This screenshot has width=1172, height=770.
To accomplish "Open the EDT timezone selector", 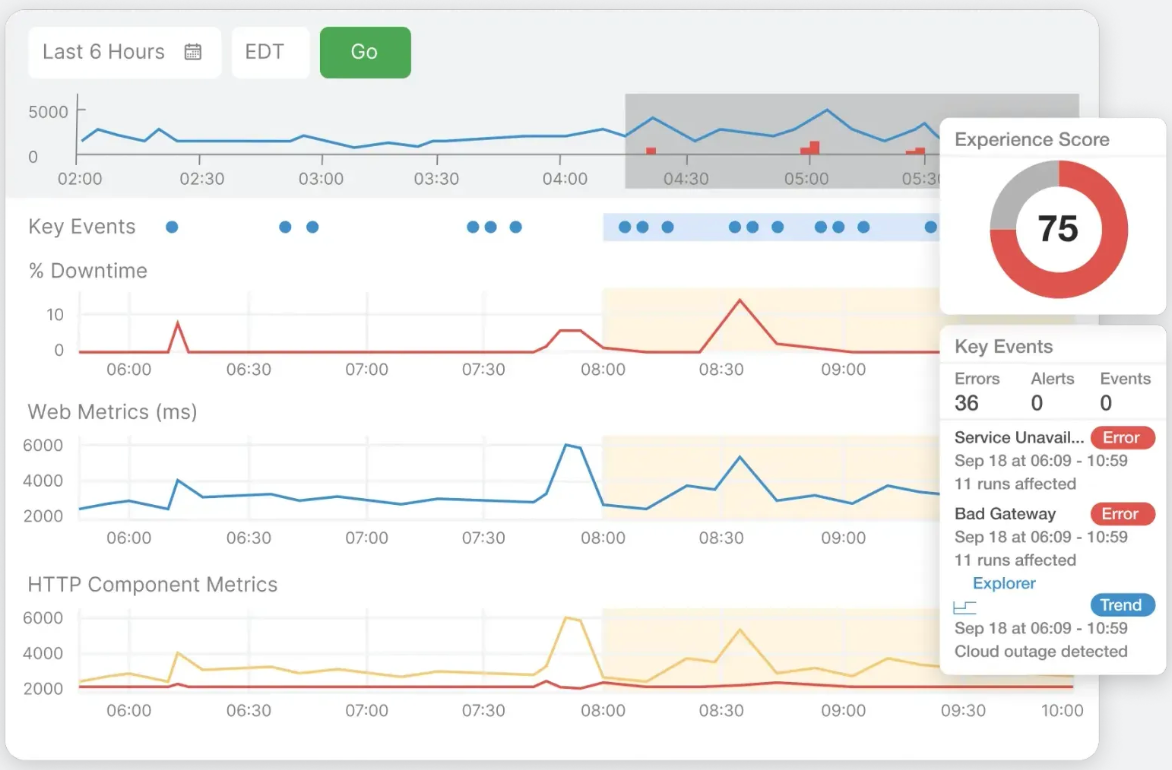I will point(271,52).
